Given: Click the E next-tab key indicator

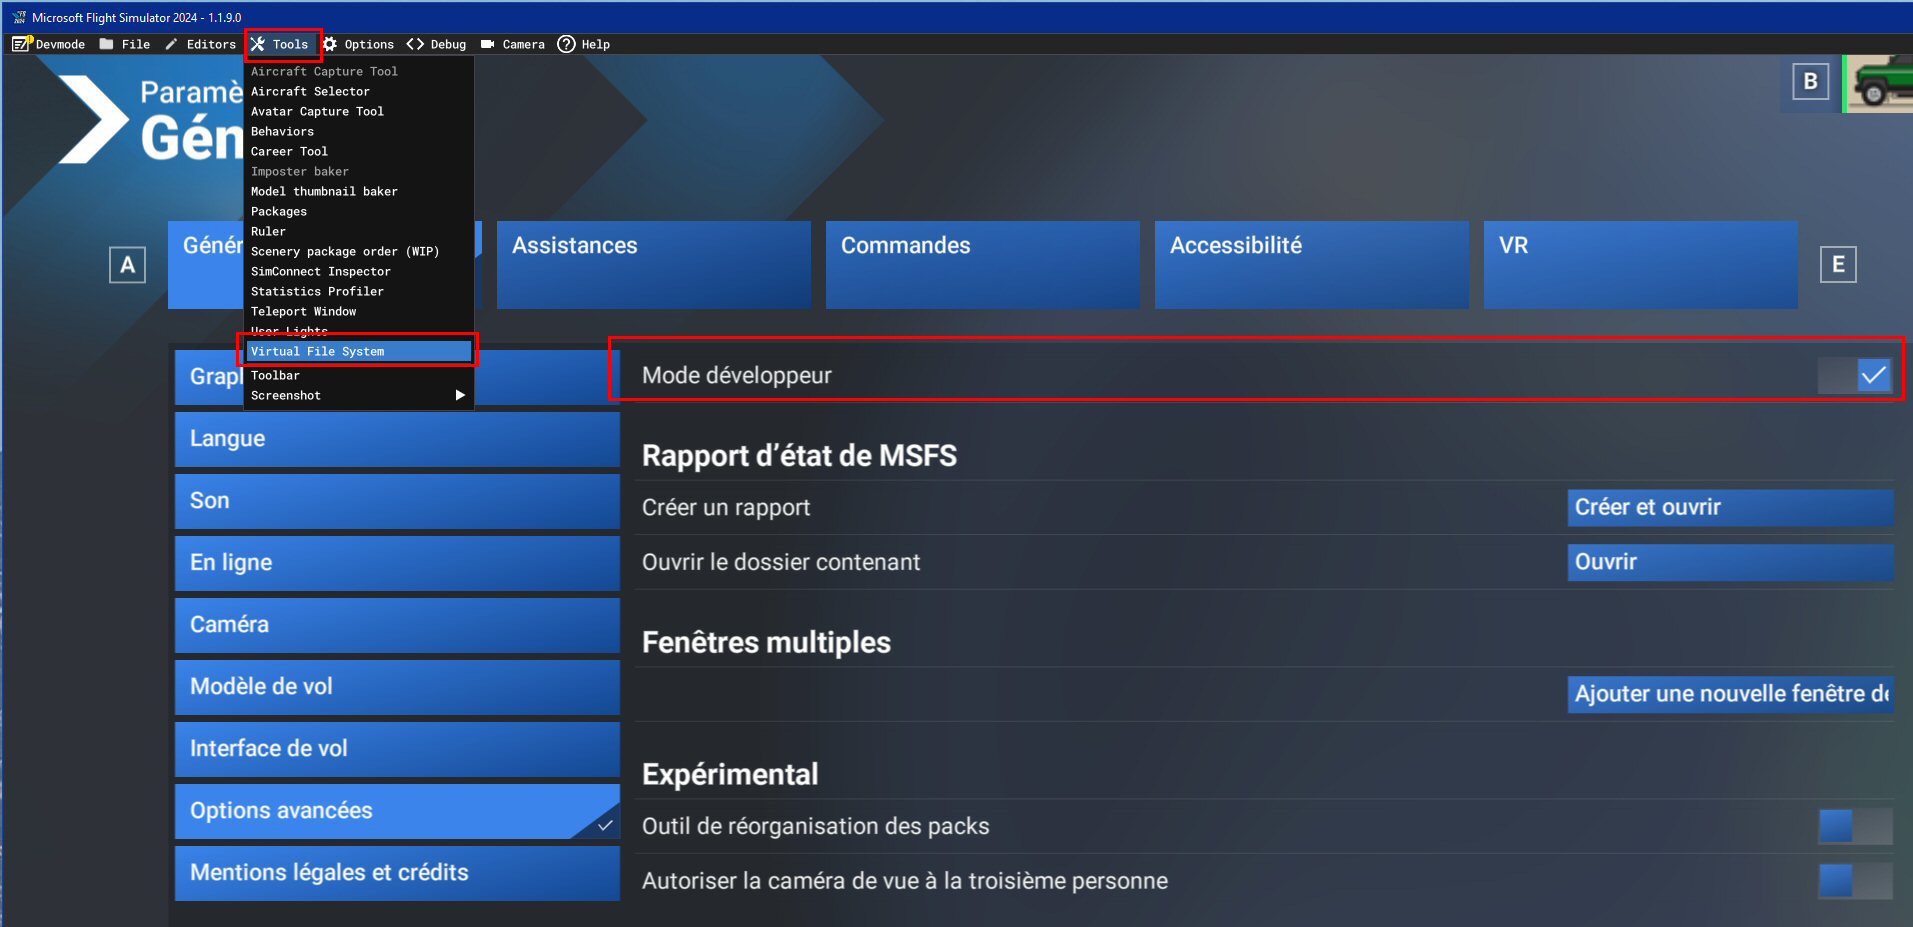Looking at the screenshot, I should click(x=1838, y=265).
